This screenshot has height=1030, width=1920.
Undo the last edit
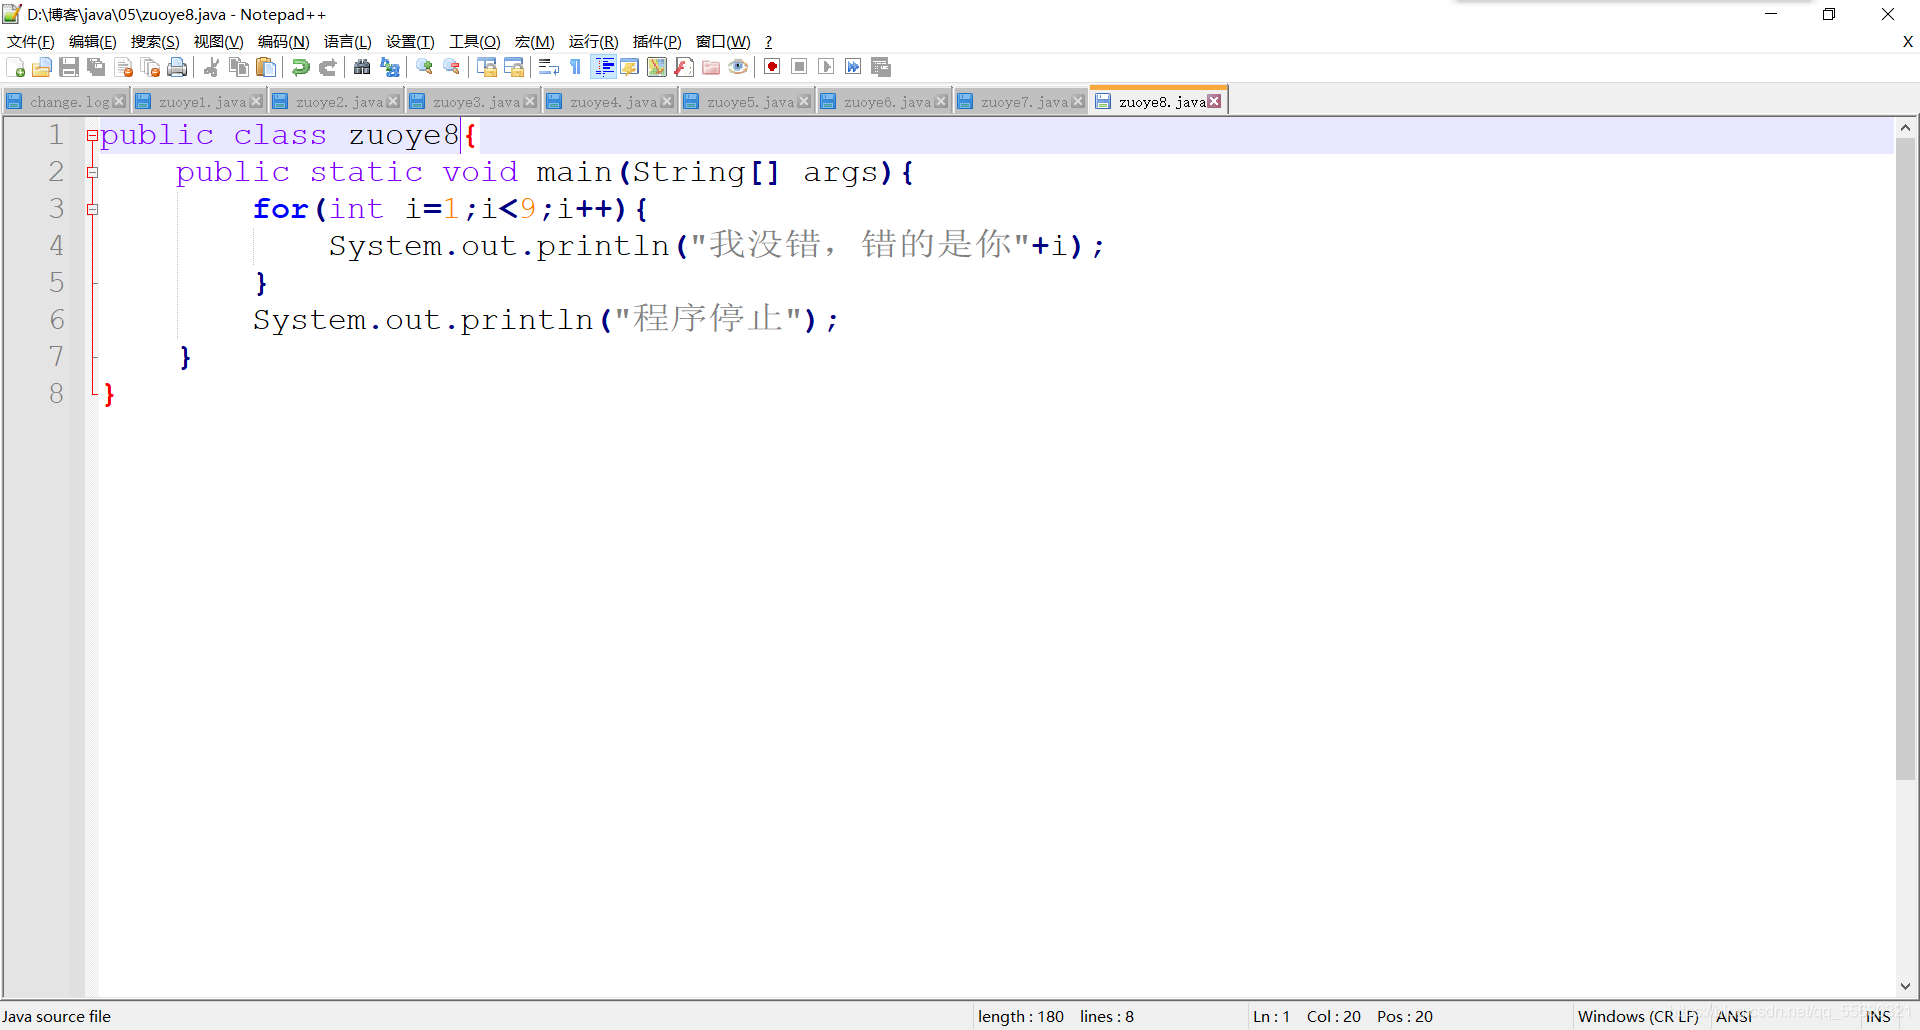300,67
